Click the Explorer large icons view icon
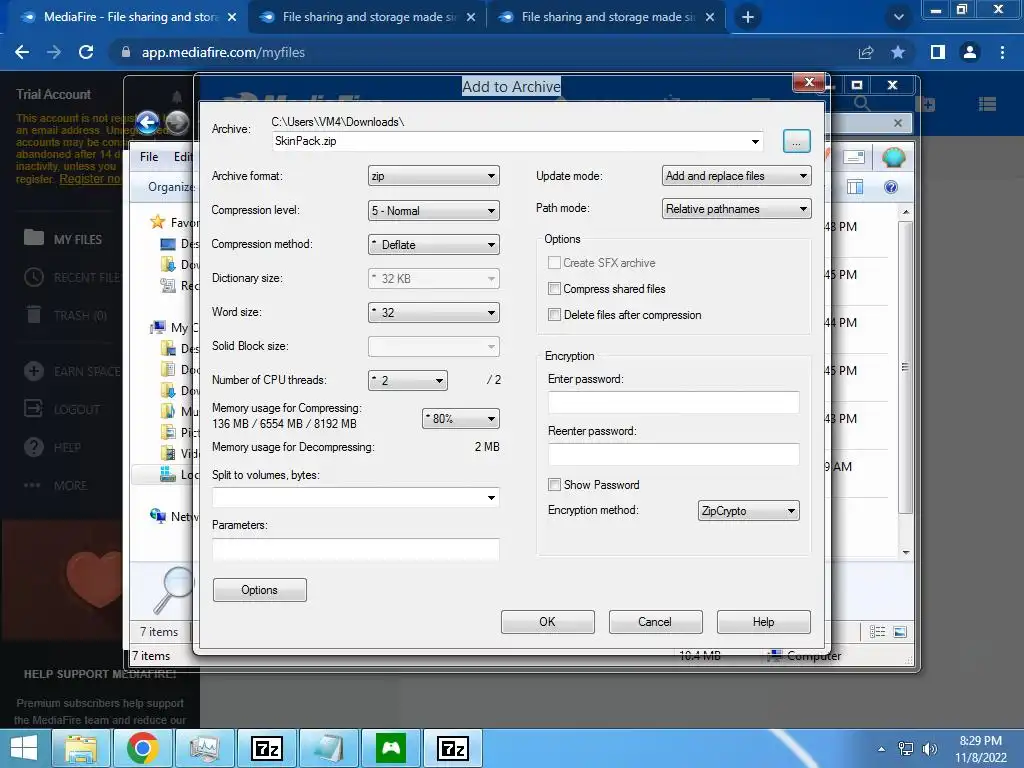Screen dimensions: 1024x768 (900, 632)
